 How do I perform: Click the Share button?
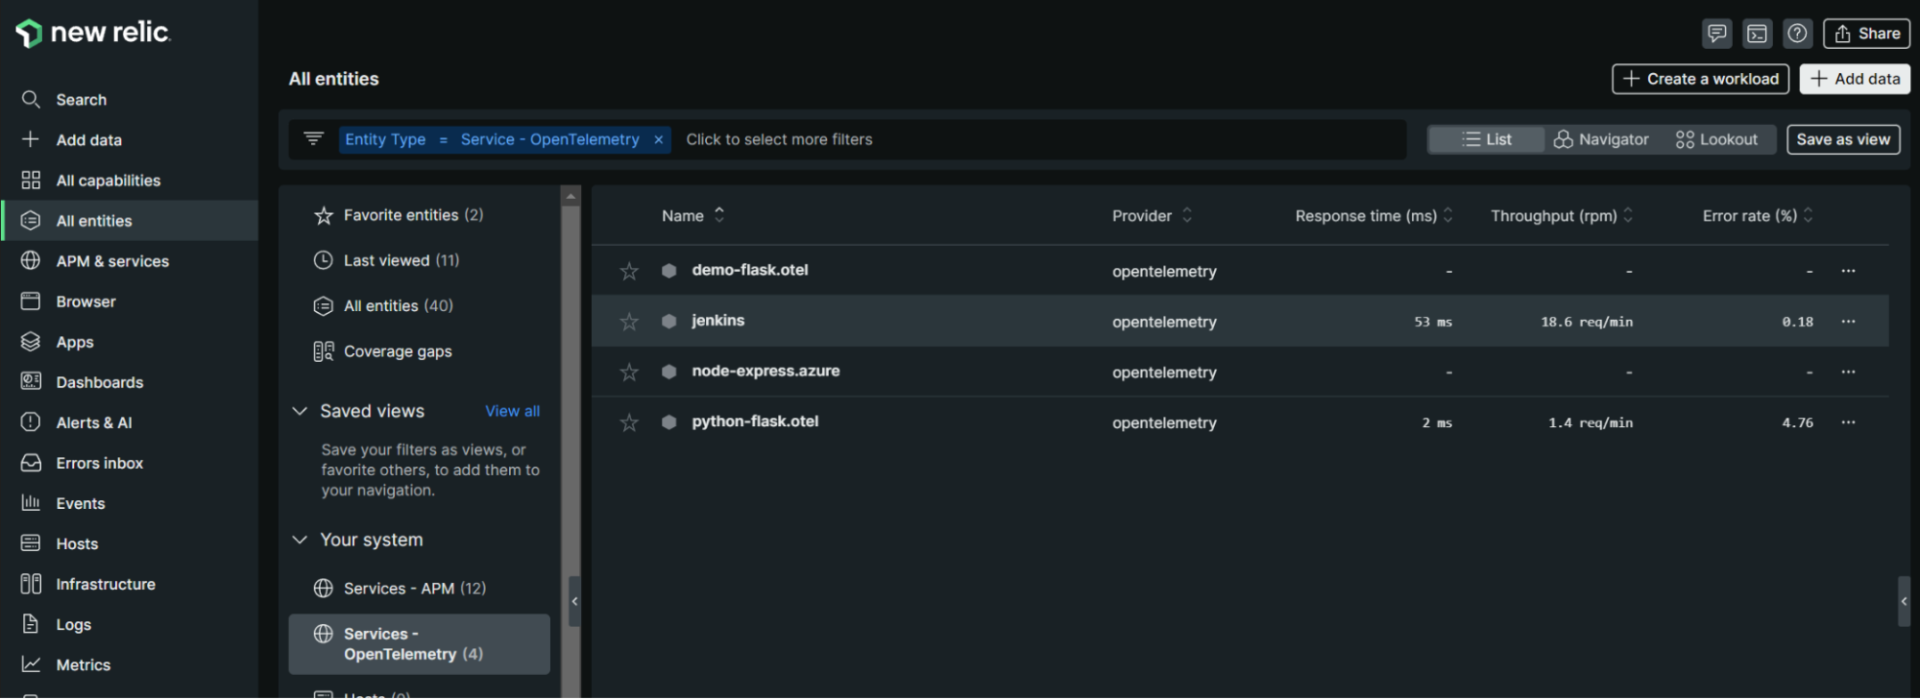(x=1866, y=34)
